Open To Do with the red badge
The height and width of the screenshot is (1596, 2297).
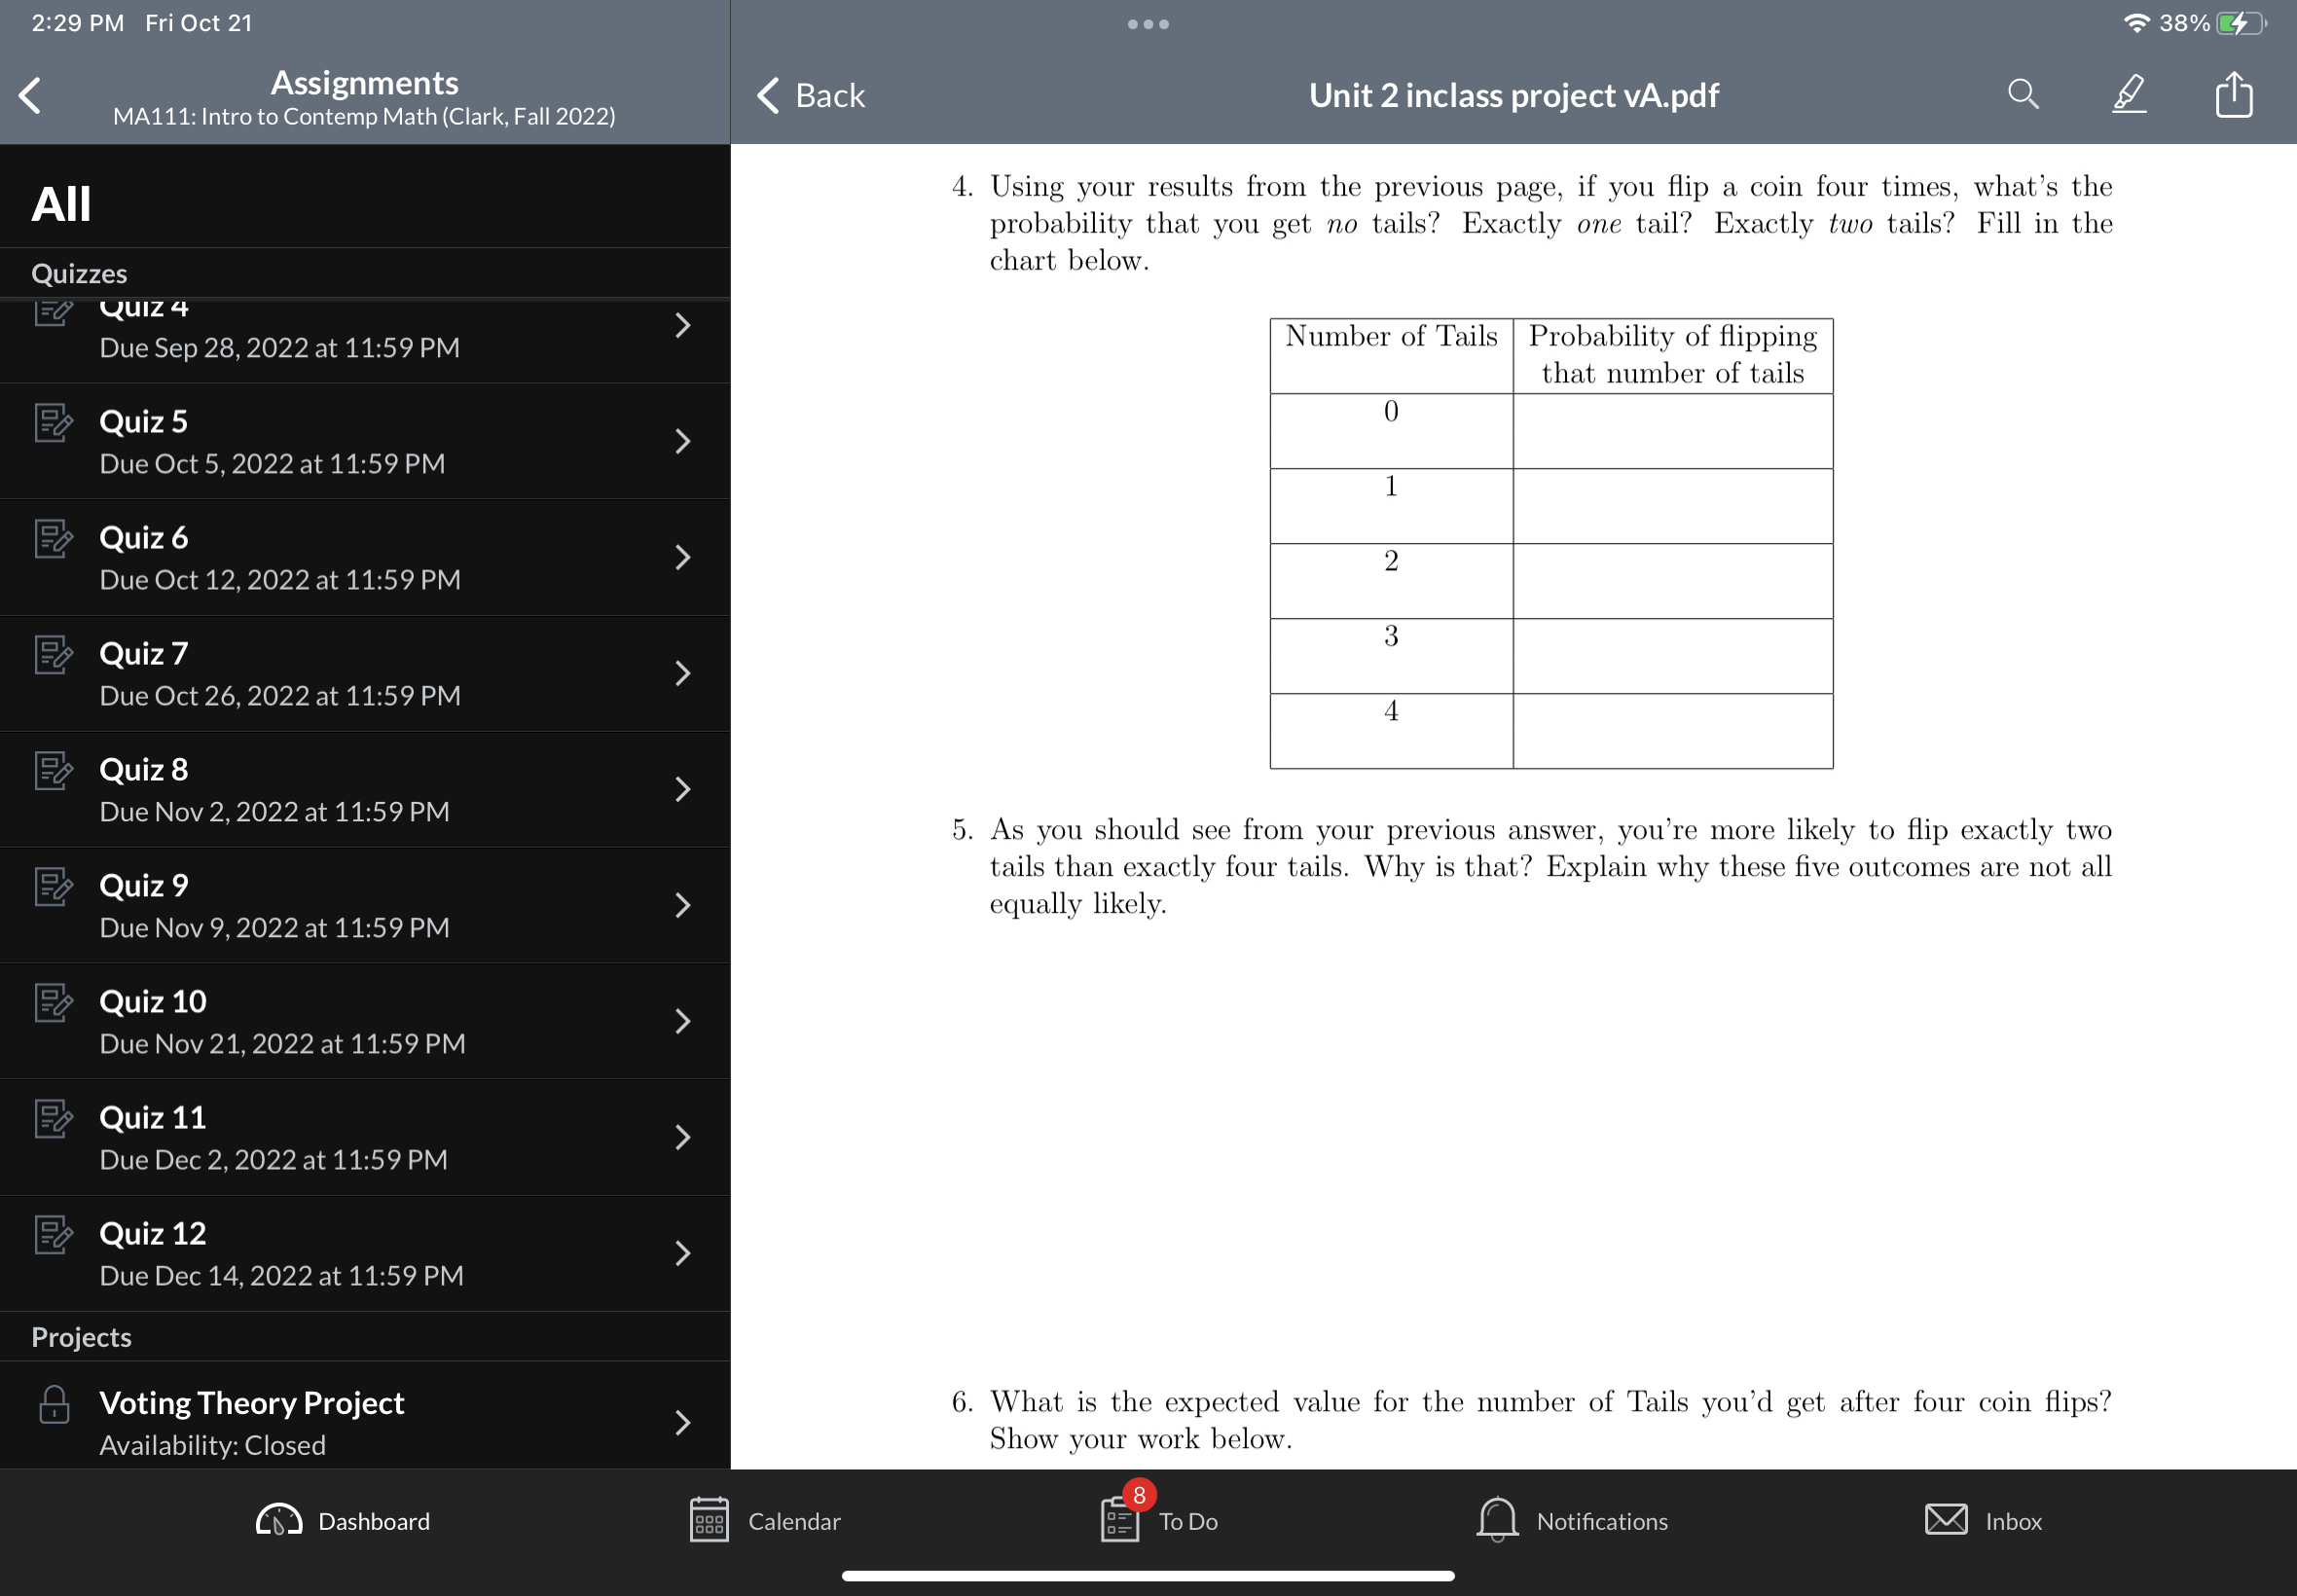1120,1521
